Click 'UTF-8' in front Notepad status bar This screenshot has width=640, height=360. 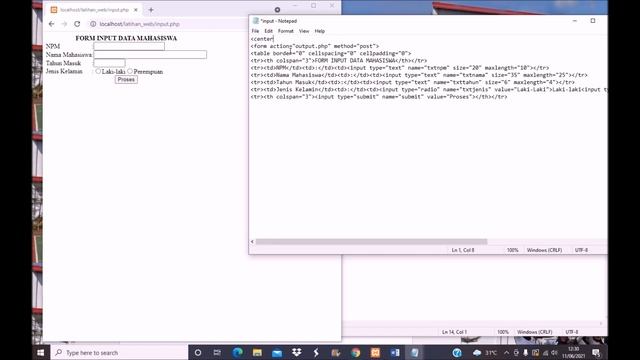(x=581, y=250)
